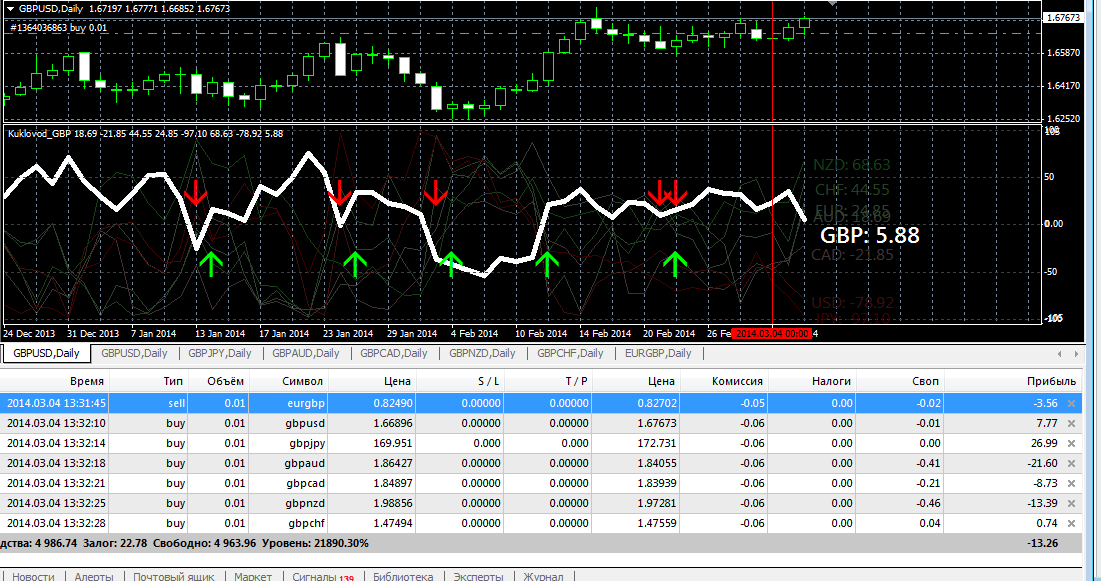The height and width of the screenshot is (581, 1101).
Task: Click the profit value -21.60
Action: [1043, 464]
